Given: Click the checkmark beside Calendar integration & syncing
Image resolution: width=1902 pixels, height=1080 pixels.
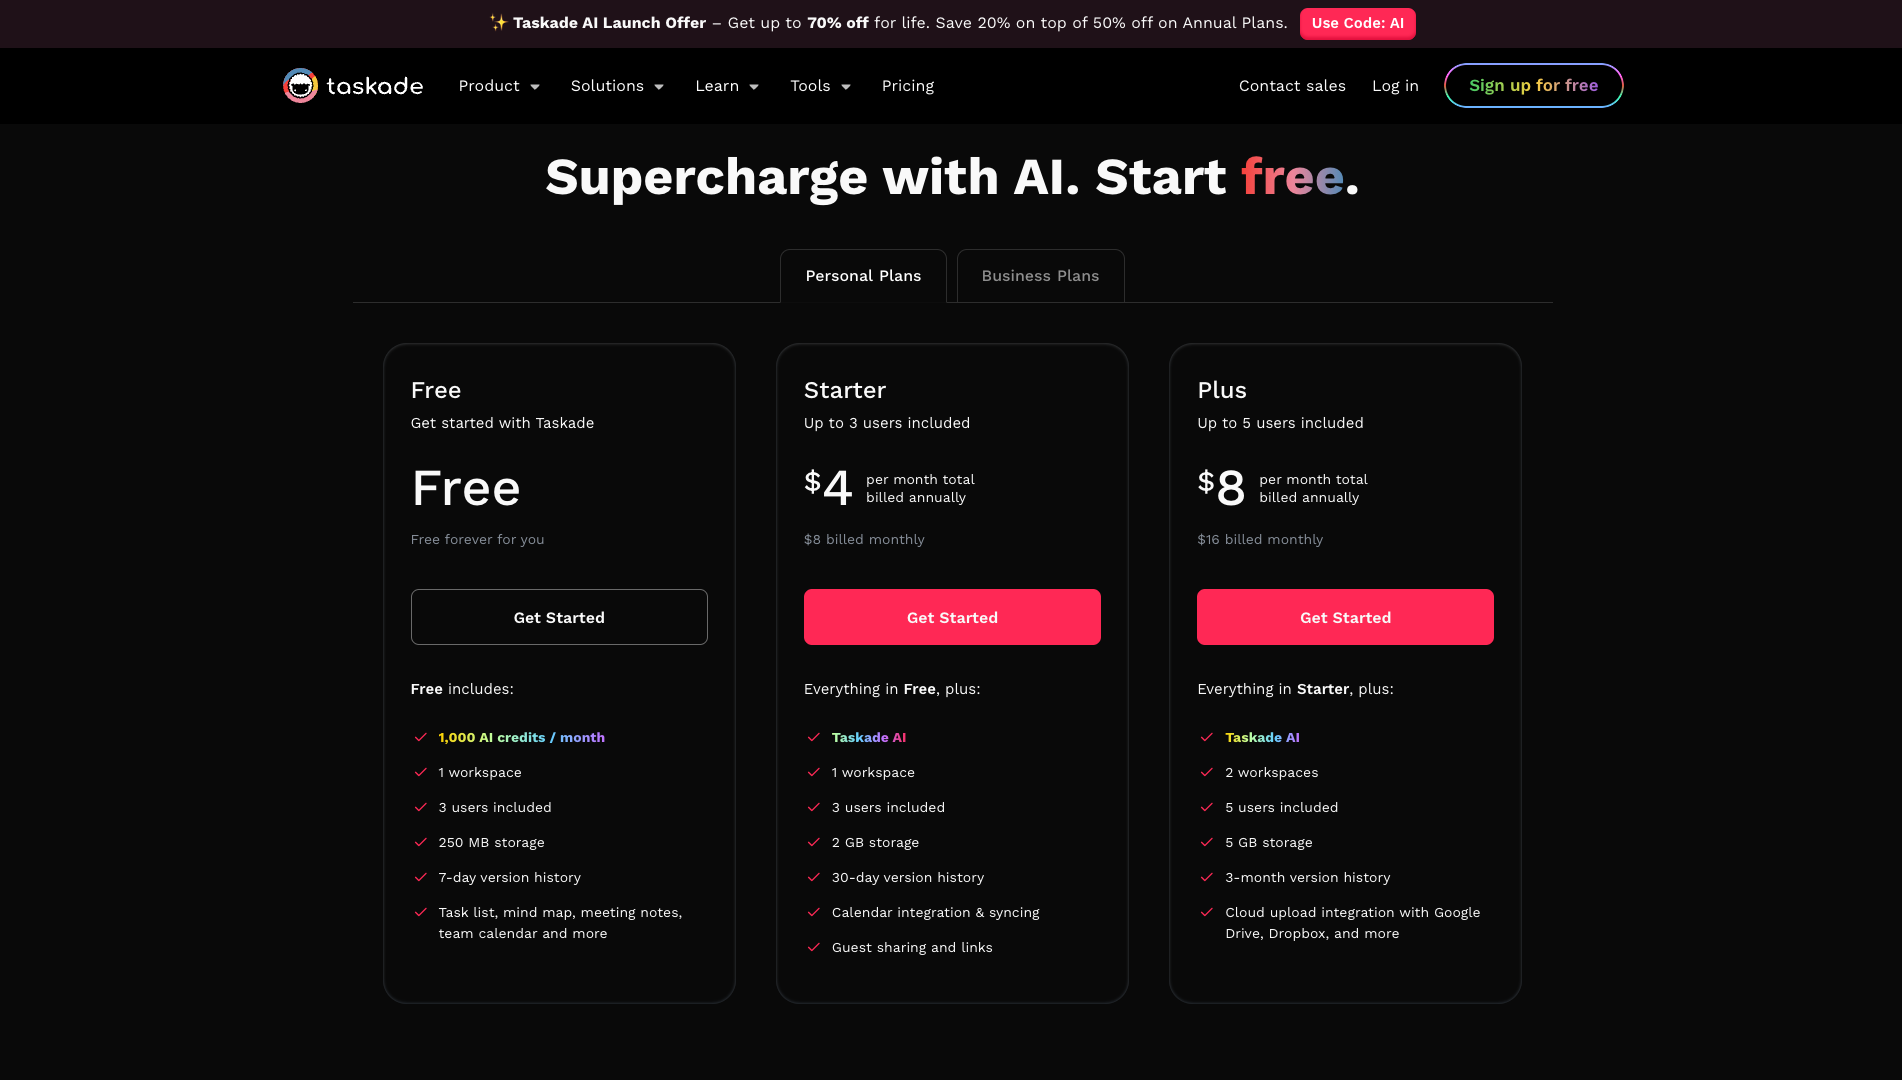Looking at the screenshot, I should pos(814,913).
